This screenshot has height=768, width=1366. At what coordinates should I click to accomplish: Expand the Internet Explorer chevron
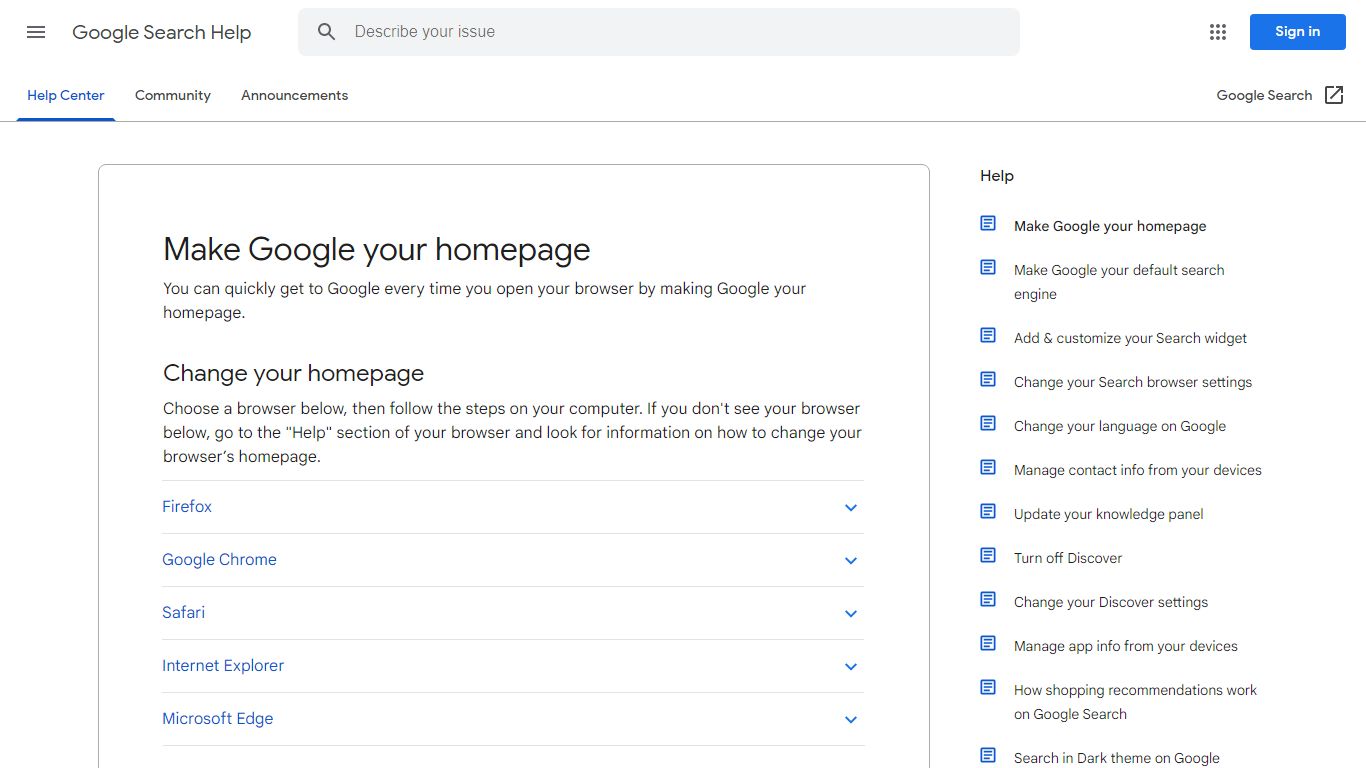pos(851,667)
